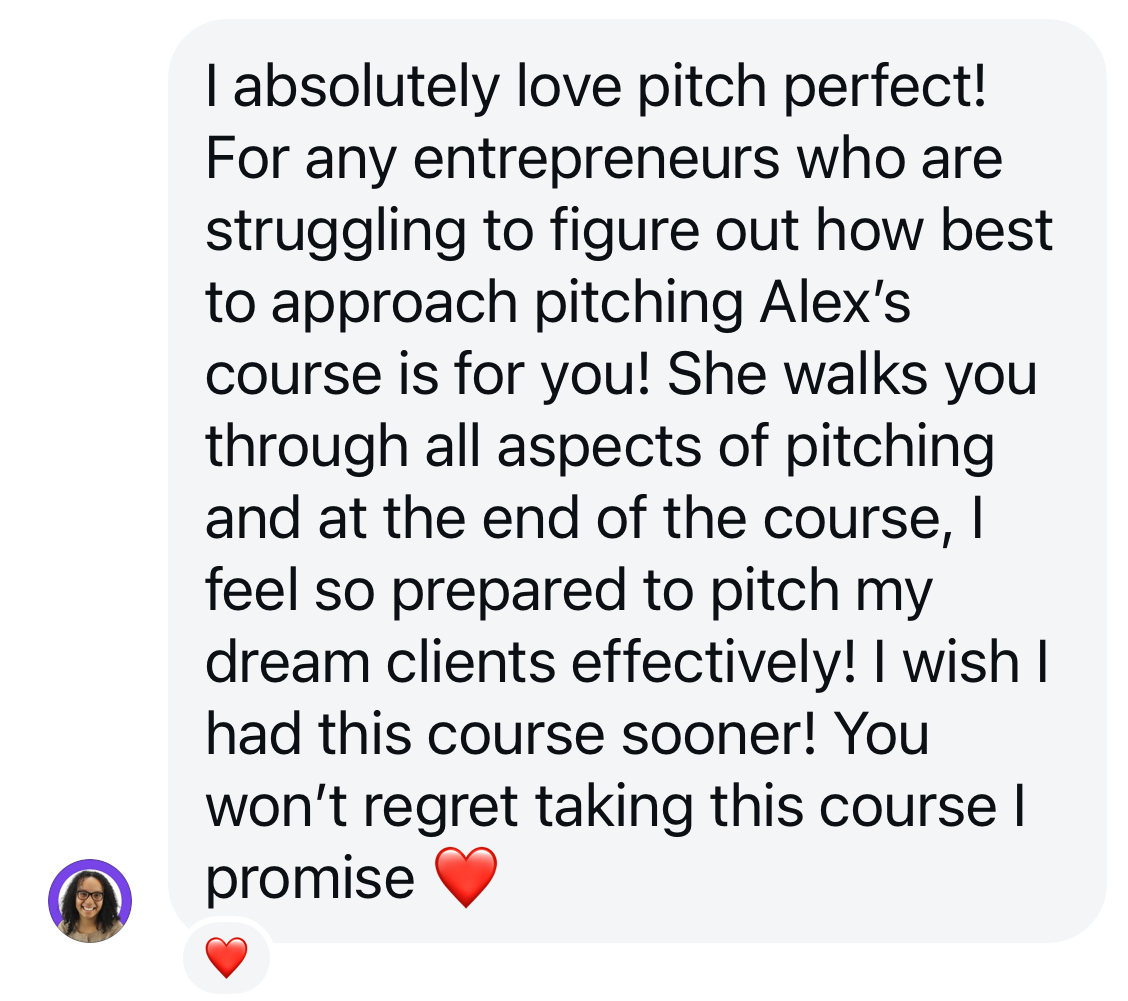Click the phrase 'pitch perfect!' in first line
This screenshot has height=1001, width=1128.
811,88
